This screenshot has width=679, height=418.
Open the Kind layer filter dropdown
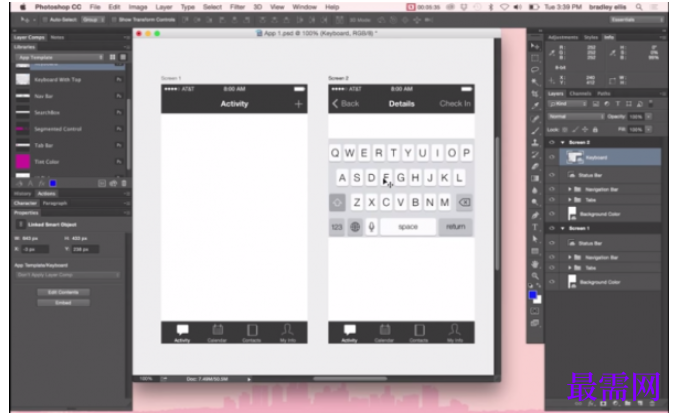pos(567,104)
